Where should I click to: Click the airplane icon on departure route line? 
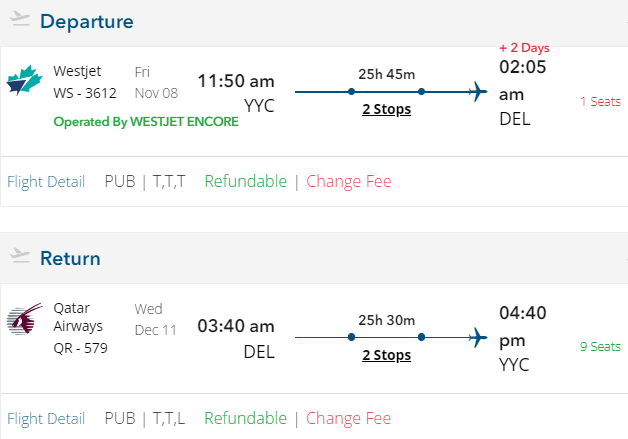click(x=477, y=92)
